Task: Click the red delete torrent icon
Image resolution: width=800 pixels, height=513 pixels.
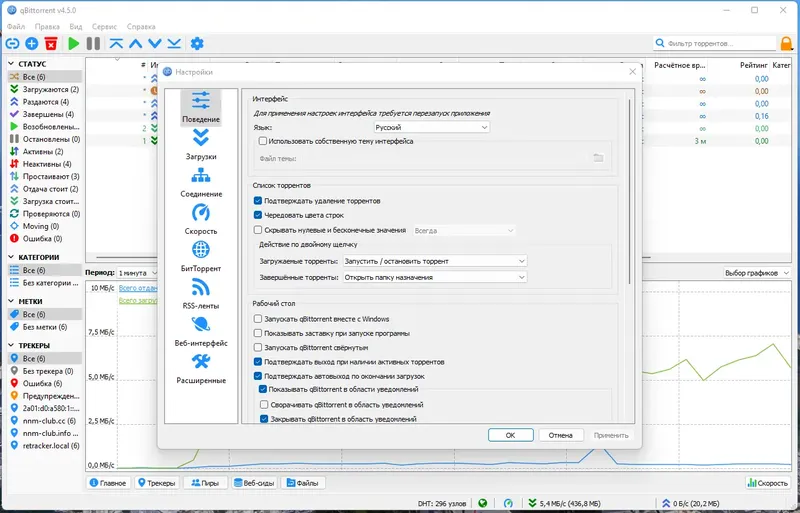Action: pyautogui.click(x=51, y=44)
